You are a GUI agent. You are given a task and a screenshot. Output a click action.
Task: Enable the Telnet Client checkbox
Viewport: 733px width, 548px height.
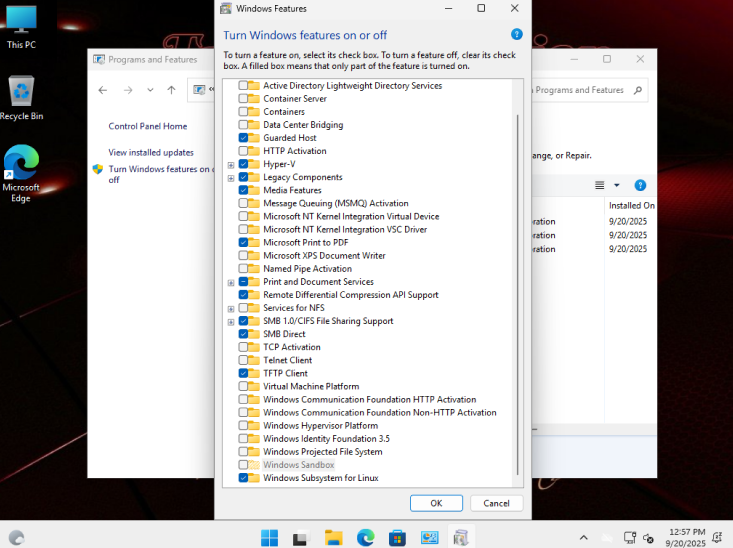[x=243, y=360]
